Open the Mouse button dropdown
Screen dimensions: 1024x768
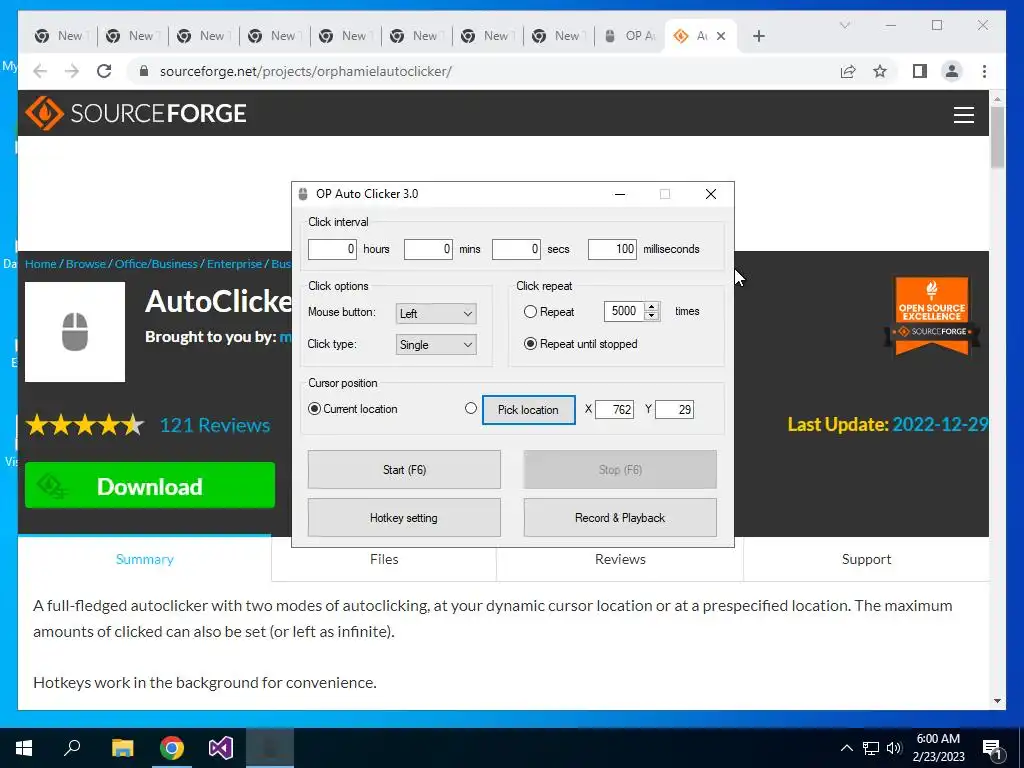coord(436,313)
